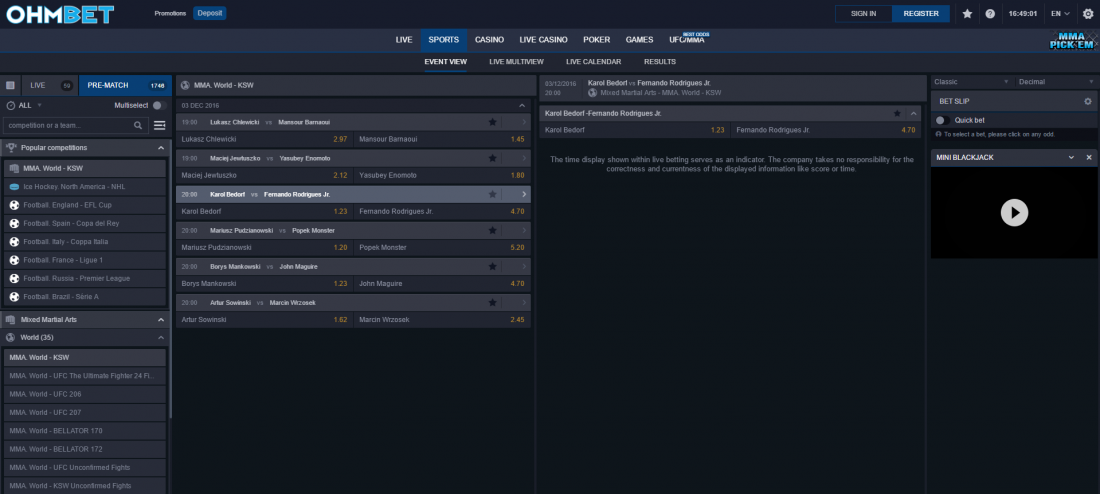Viewport: 1100px width, 494px height.
Task: Favorite the Maciej Jewtuszko vs Yasubey Enomoto fight
Action: pyautogui.click(x=492, y=158)
